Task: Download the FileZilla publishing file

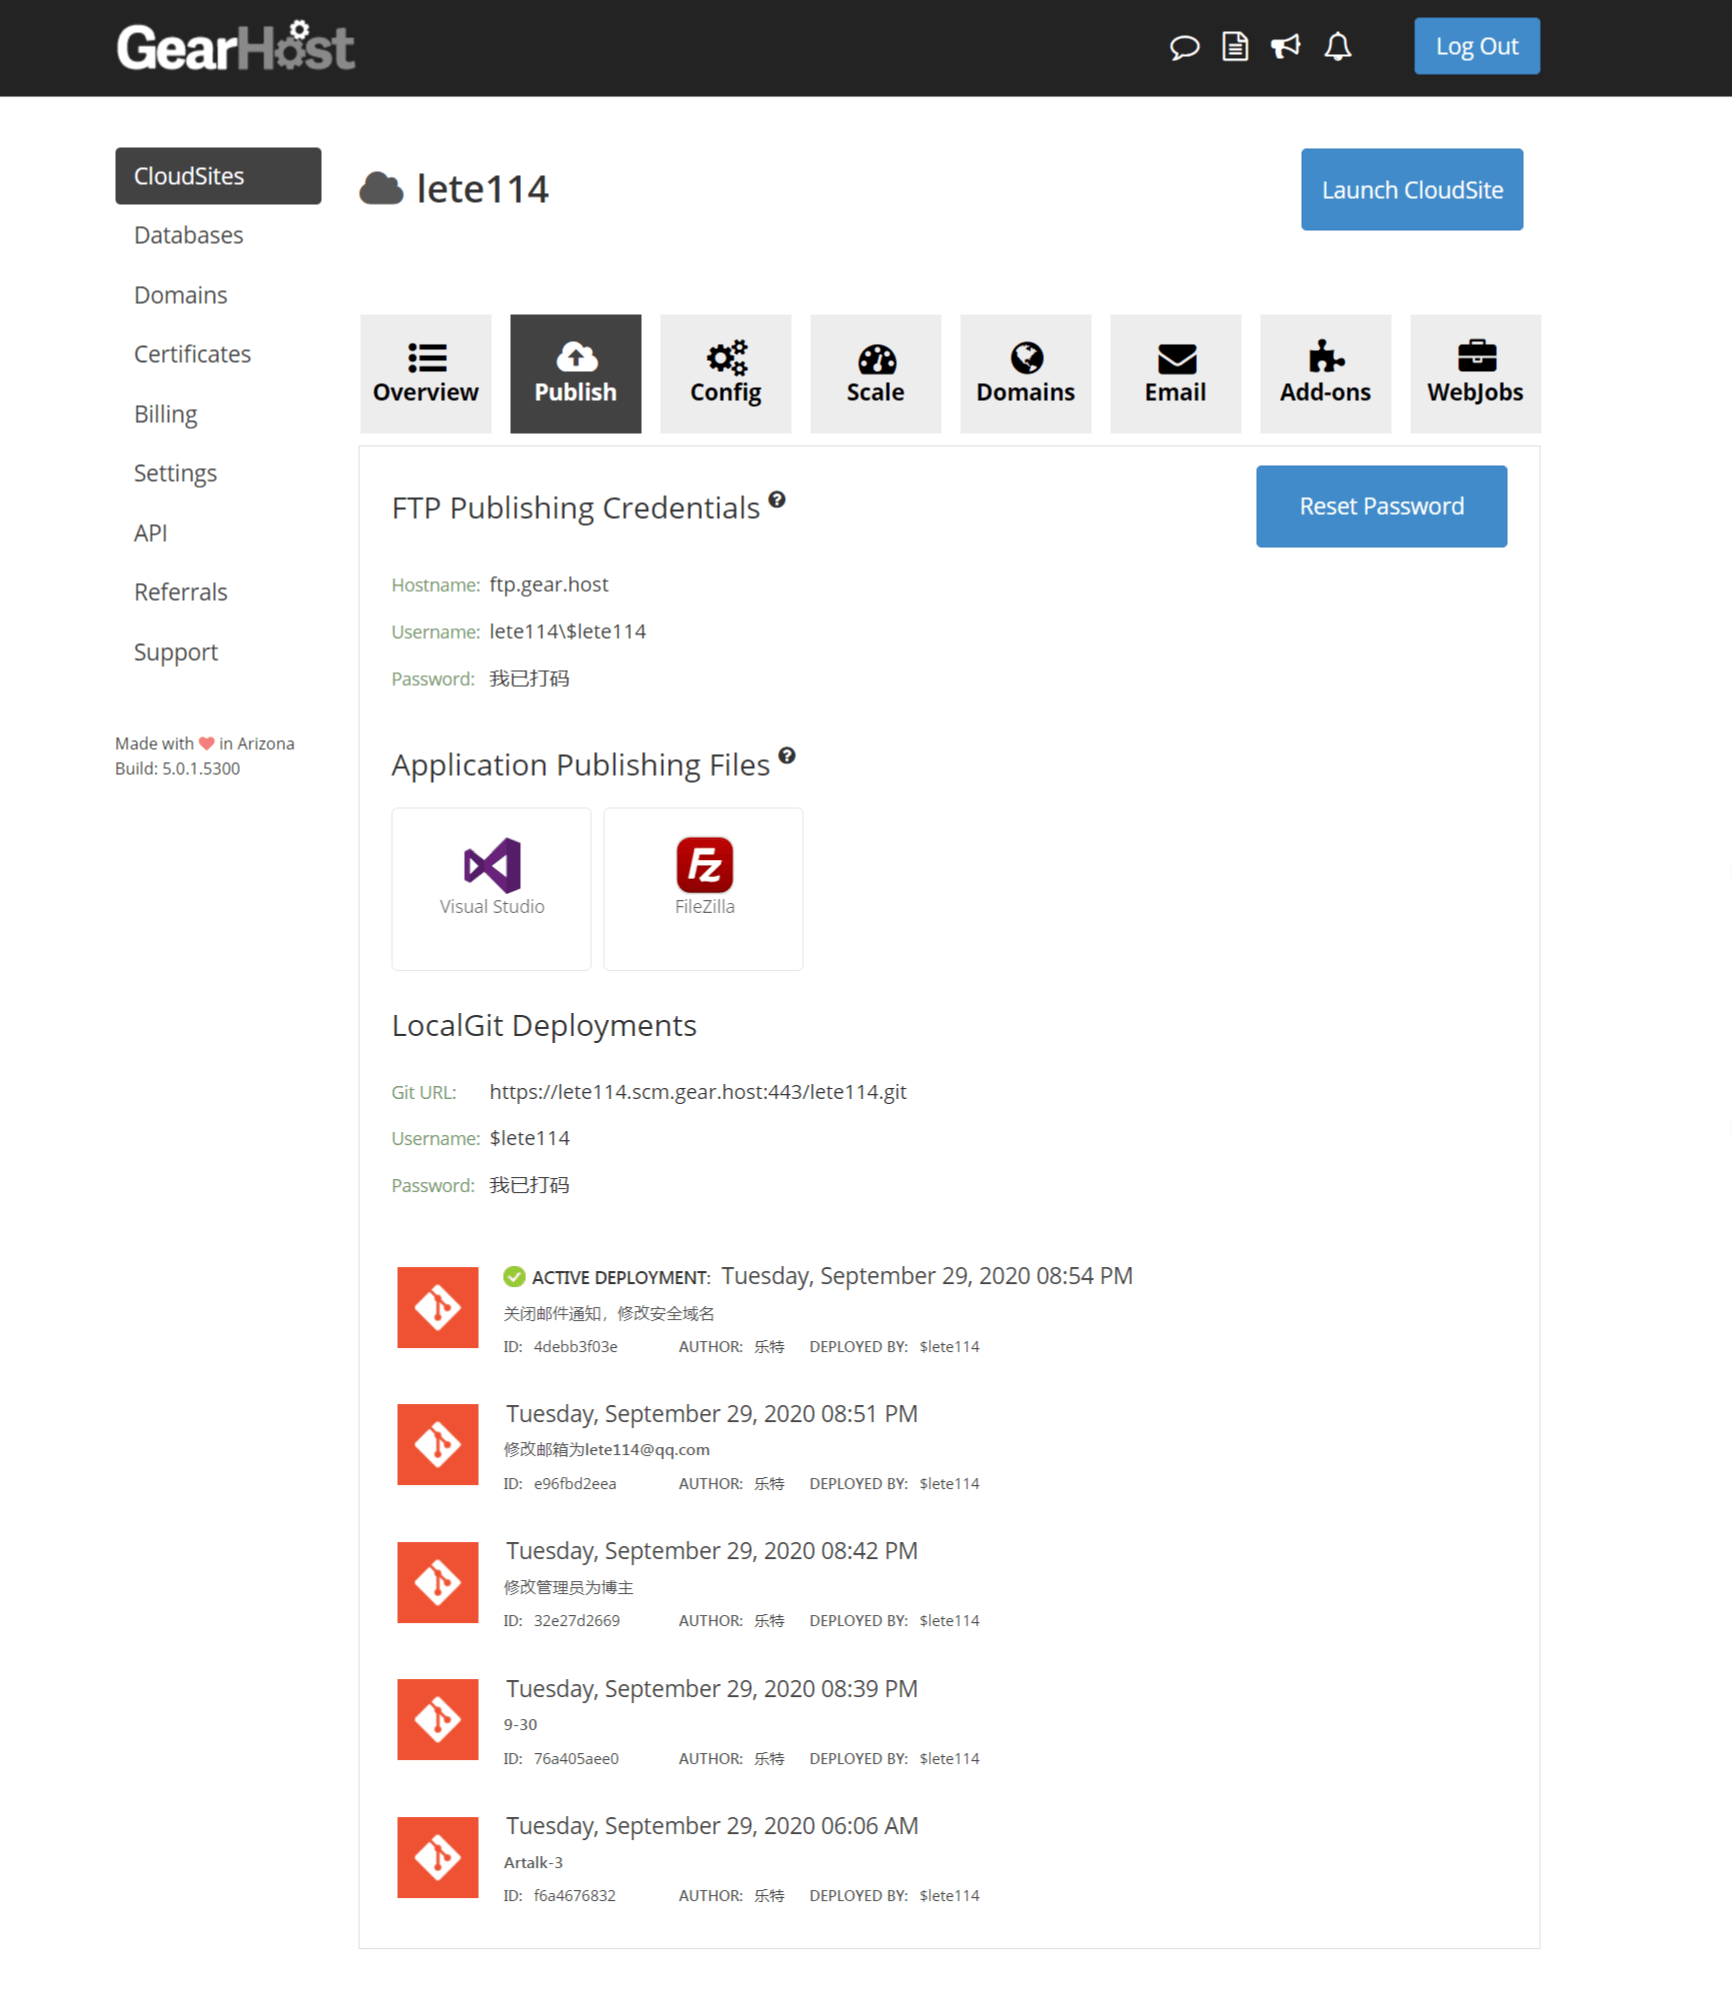Action: click(703, 887)
